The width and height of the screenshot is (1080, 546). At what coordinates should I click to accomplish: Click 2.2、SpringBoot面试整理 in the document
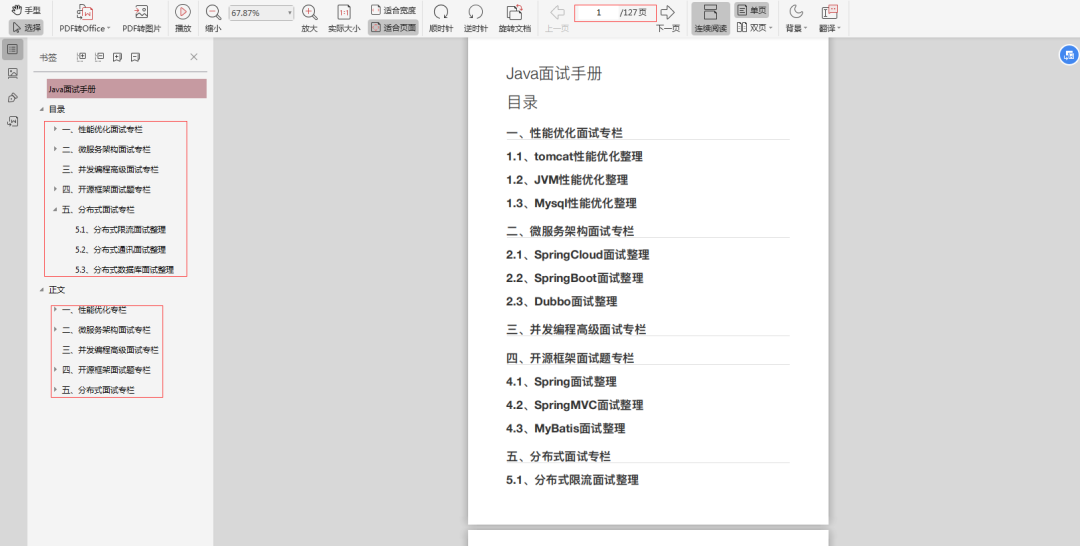[574, 278]
